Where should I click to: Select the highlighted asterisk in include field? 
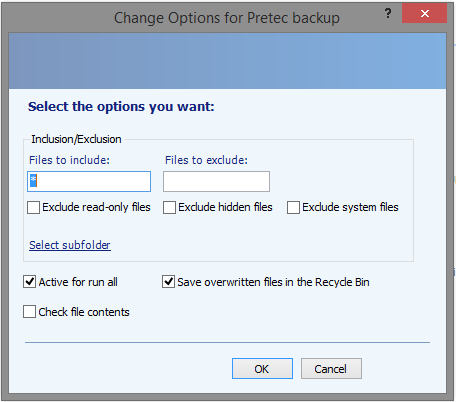pyautogui.click(x=33, y=180)
